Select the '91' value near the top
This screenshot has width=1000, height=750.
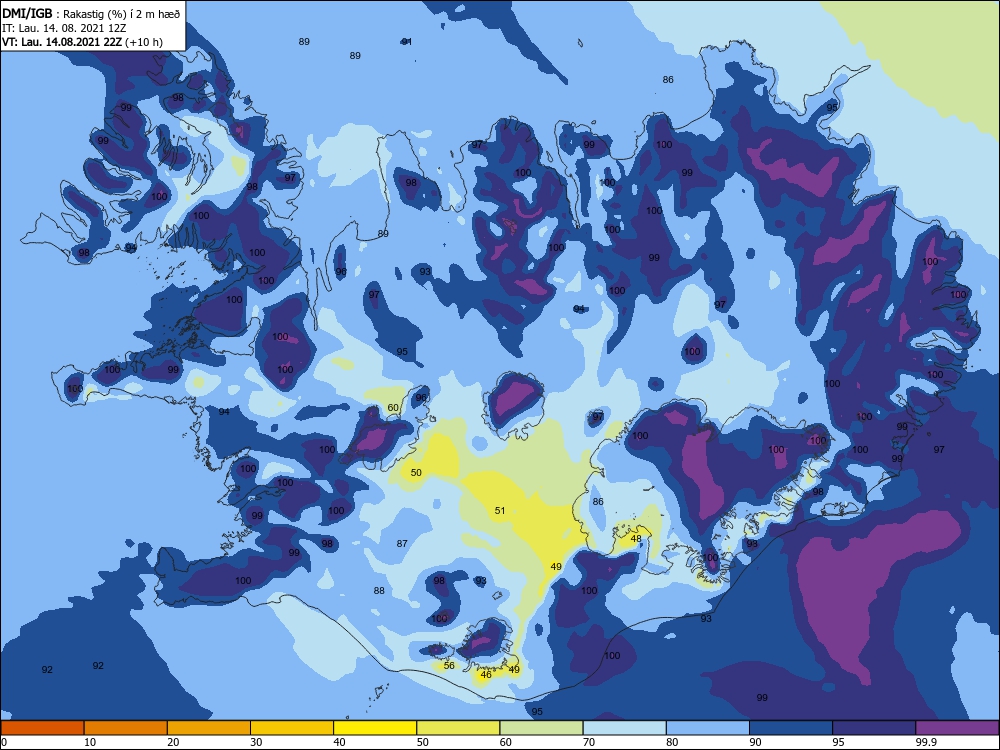coord(406,41)
